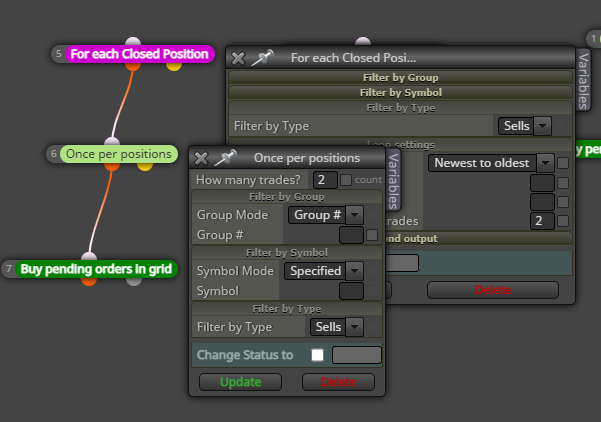Click orange output dot of block 6
The height and width of the screenshot is (422, 601).
click(x=112, y=166)
